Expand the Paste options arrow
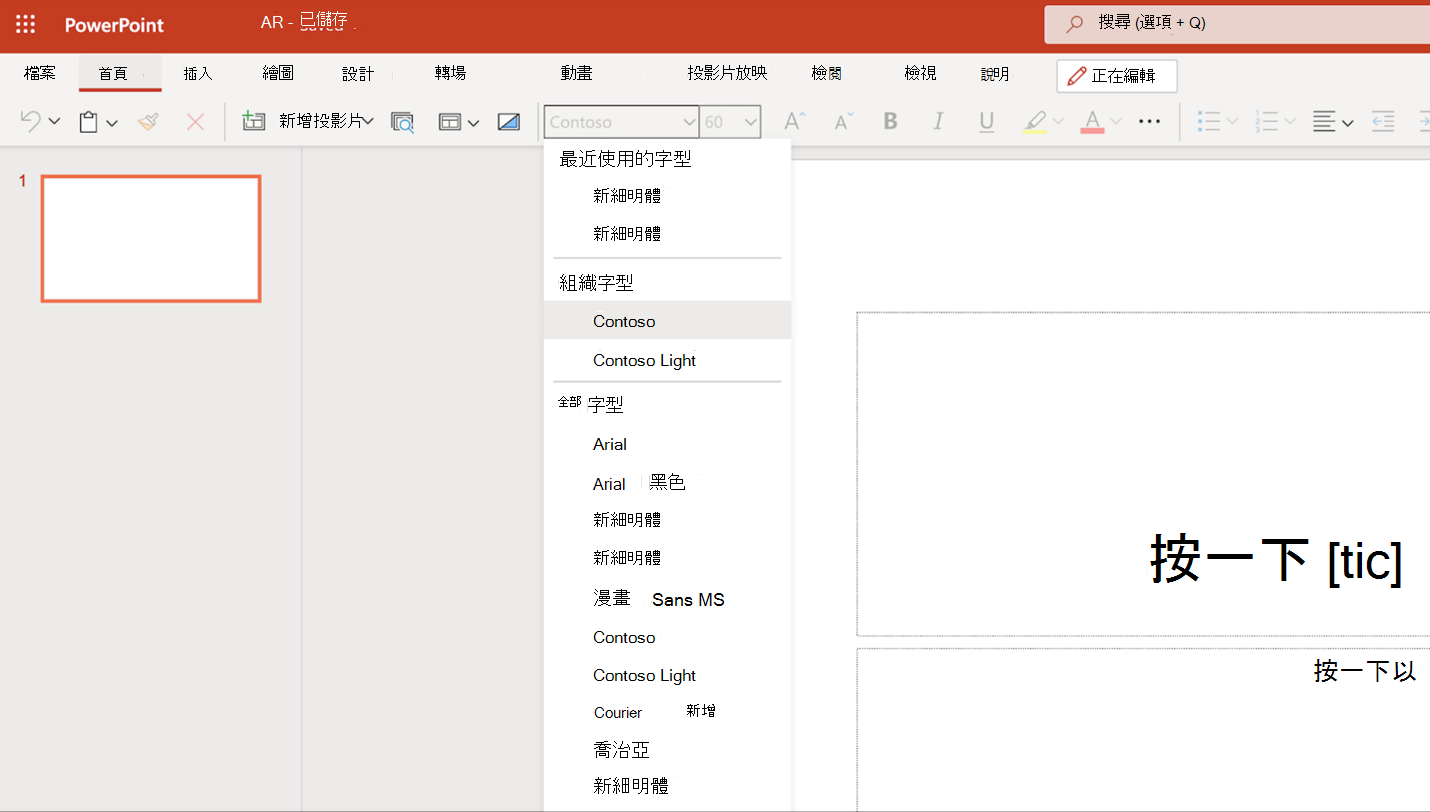 pyautogui.click(x=112, y=123)
